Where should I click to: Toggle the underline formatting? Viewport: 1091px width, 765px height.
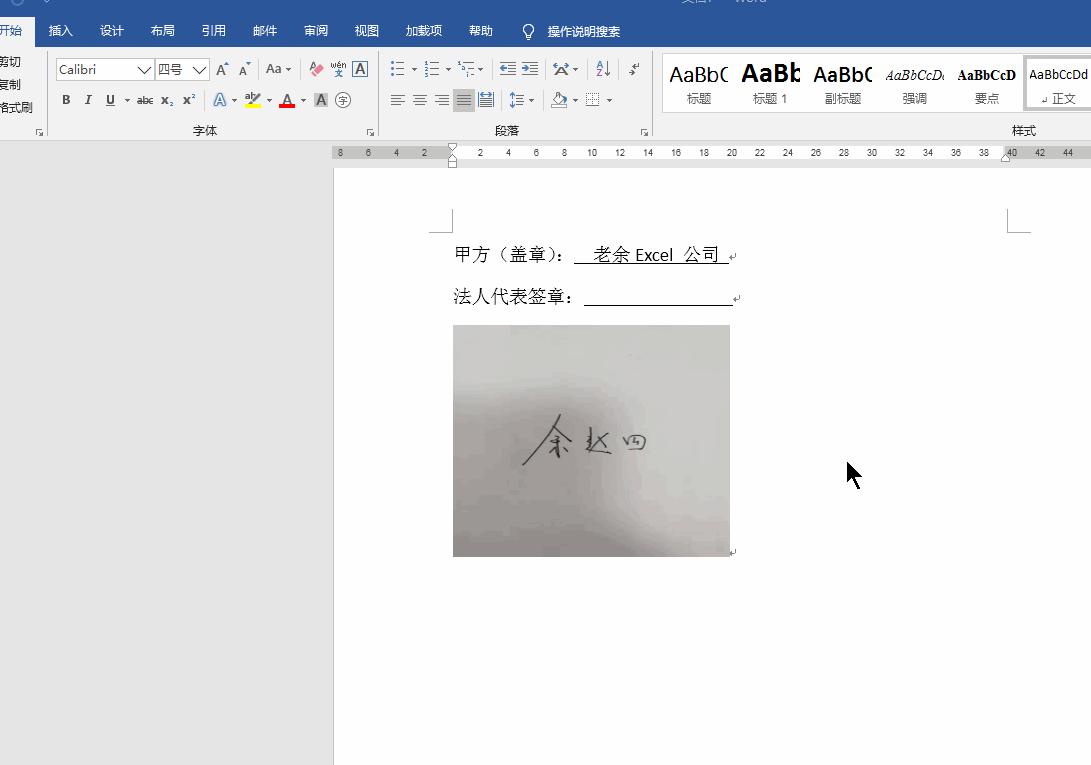pos(109,100)
